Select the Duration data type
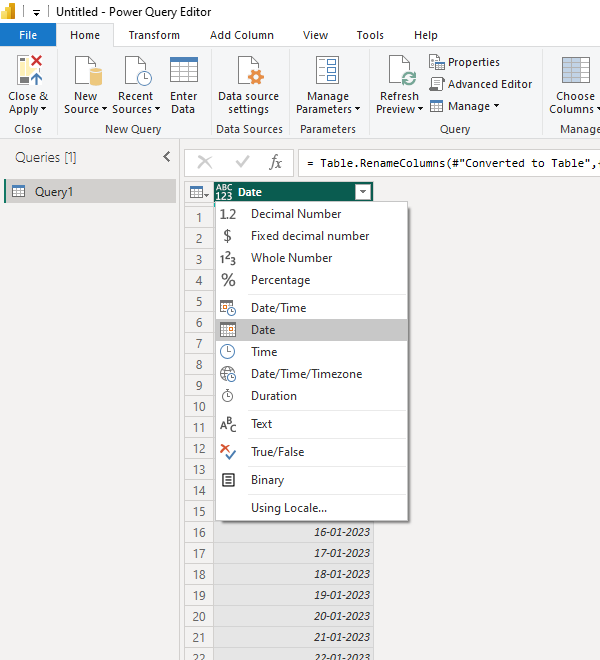The image size is (600, 660). pos(312,396)
